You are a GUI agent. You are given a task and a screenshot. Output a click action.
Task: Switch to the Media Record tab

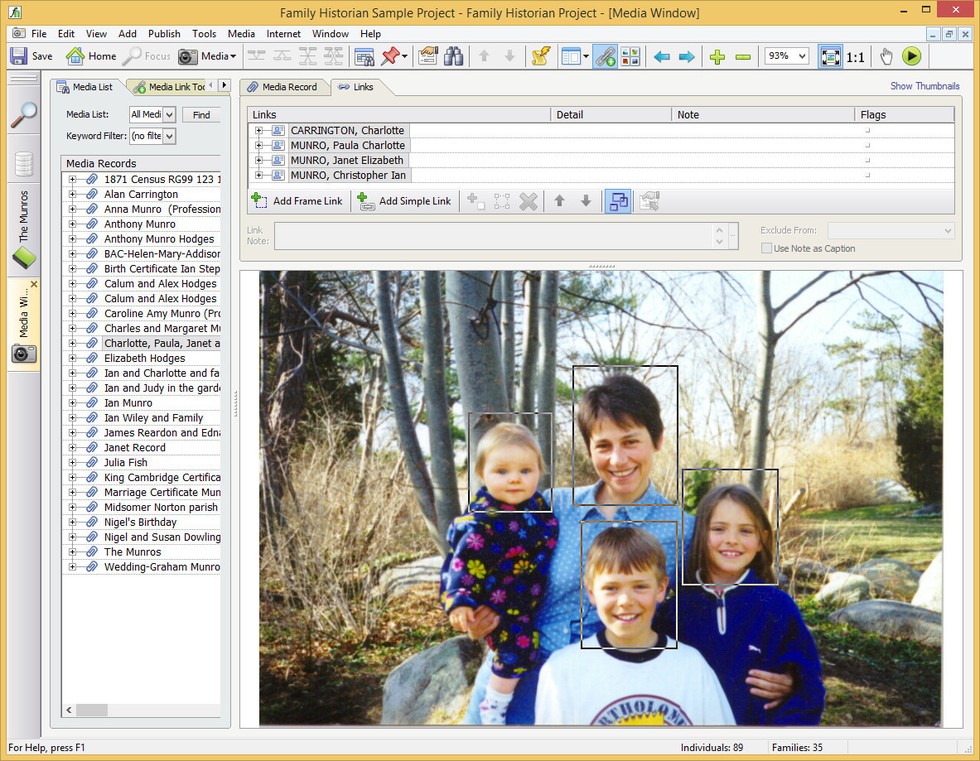point(287,87)
